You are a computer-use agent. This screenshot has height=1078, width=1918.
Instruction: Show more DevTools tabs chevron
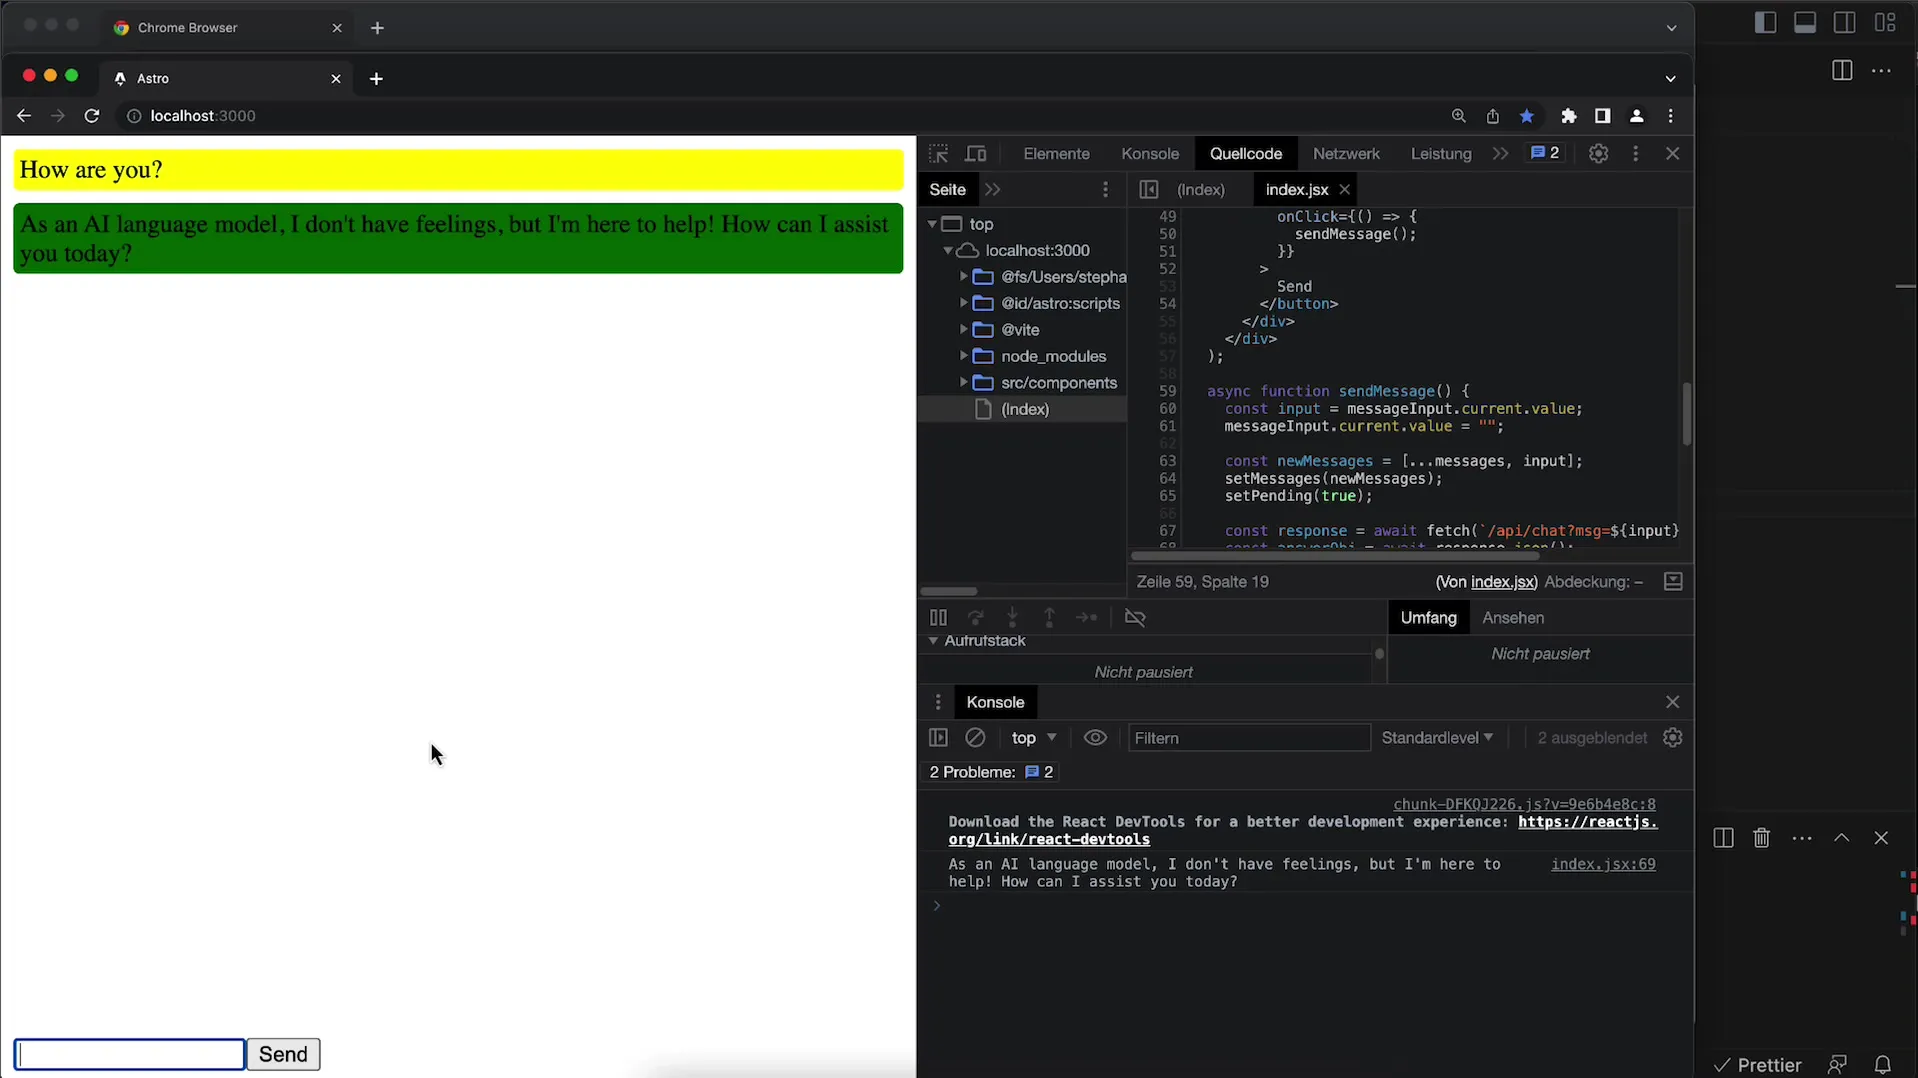[x=1500, y=154]
